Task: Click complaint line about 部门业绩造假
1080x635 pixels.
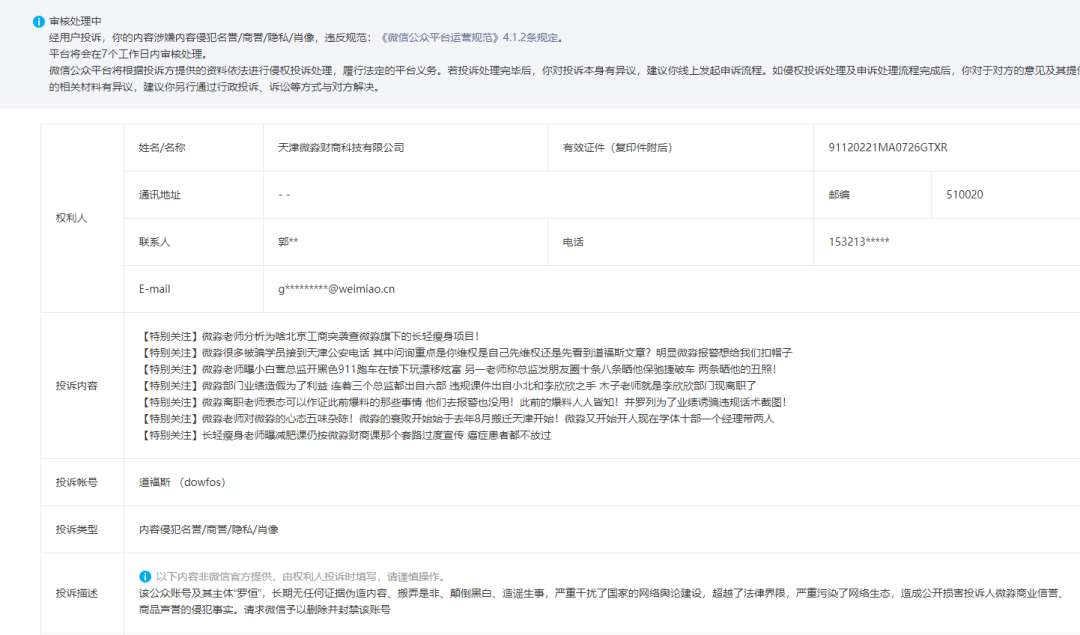Action: pyautogui.click(x=448, y=386)
